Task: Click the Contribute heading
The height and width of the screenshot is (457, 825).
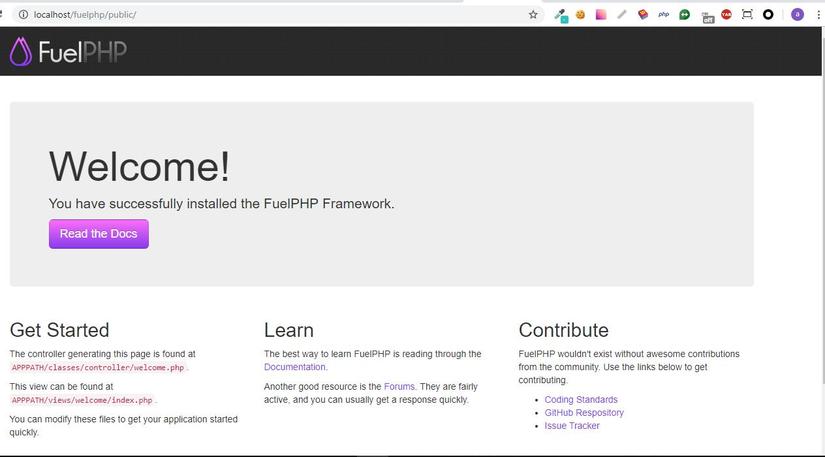Action: tap(564, 330)
